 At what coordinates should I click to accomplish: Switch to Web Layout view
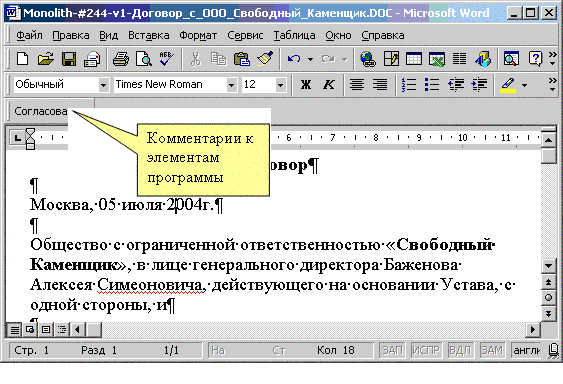pos(30,329)
